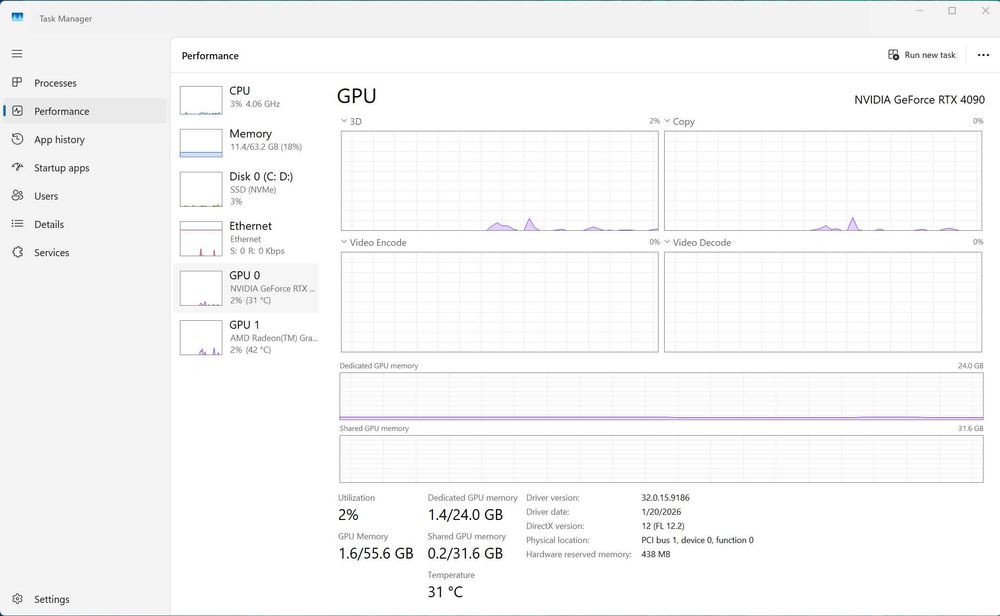
Task: Select the GPU 0 mini graph thumbnail
Action: 201,288
